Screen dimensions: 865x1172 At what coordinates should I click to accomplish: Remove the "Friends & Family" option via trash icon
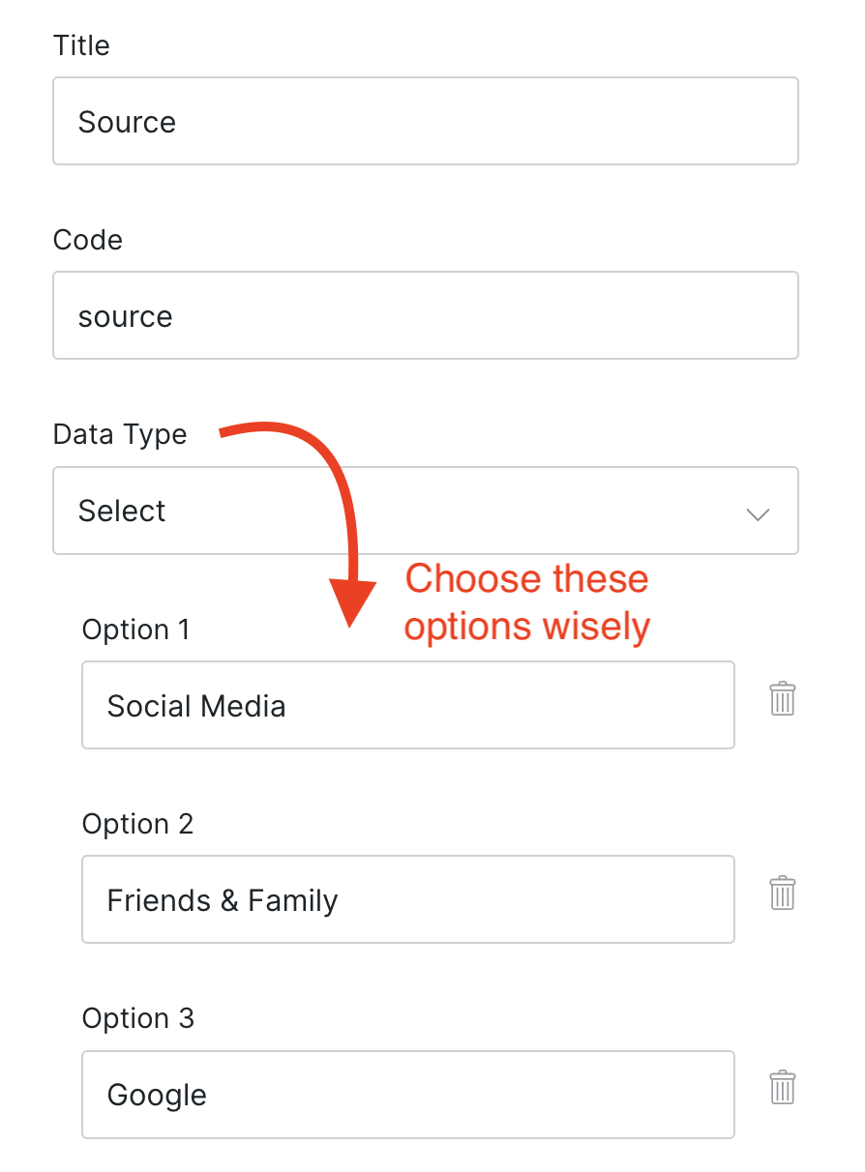pyautogui.click(x=783, y=894)
